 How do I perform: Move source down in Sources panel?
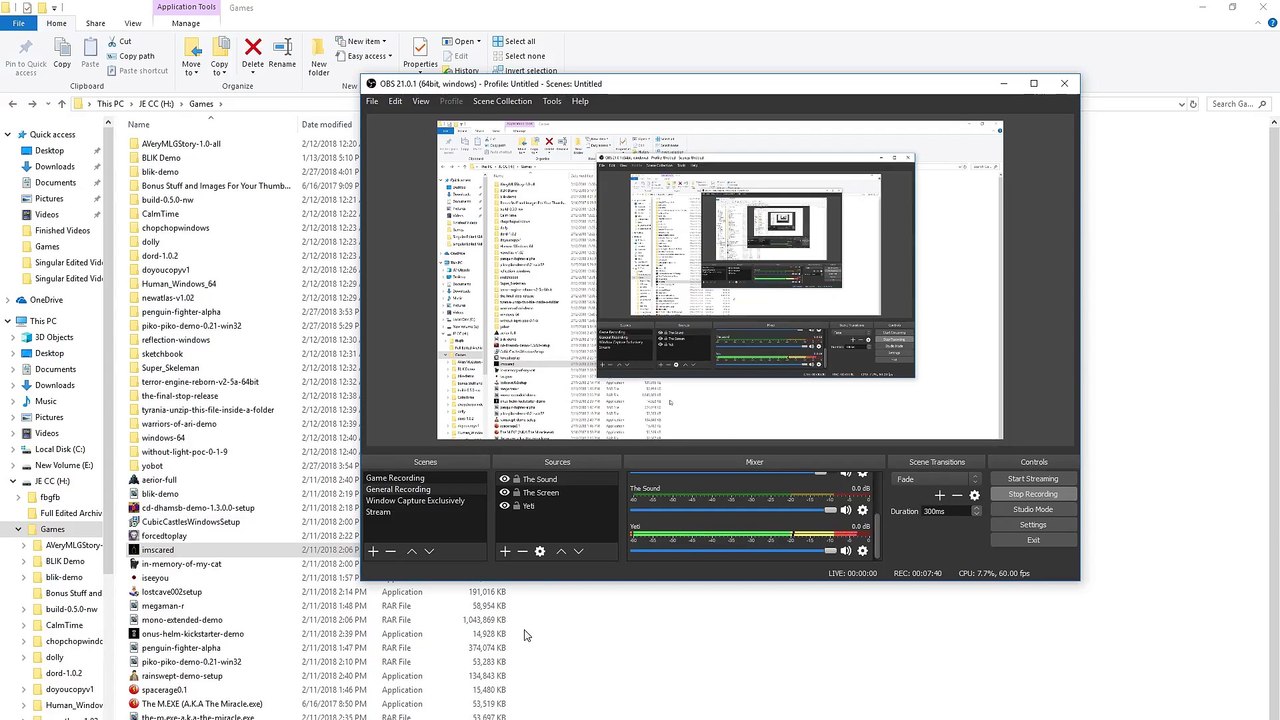(578, 551)
